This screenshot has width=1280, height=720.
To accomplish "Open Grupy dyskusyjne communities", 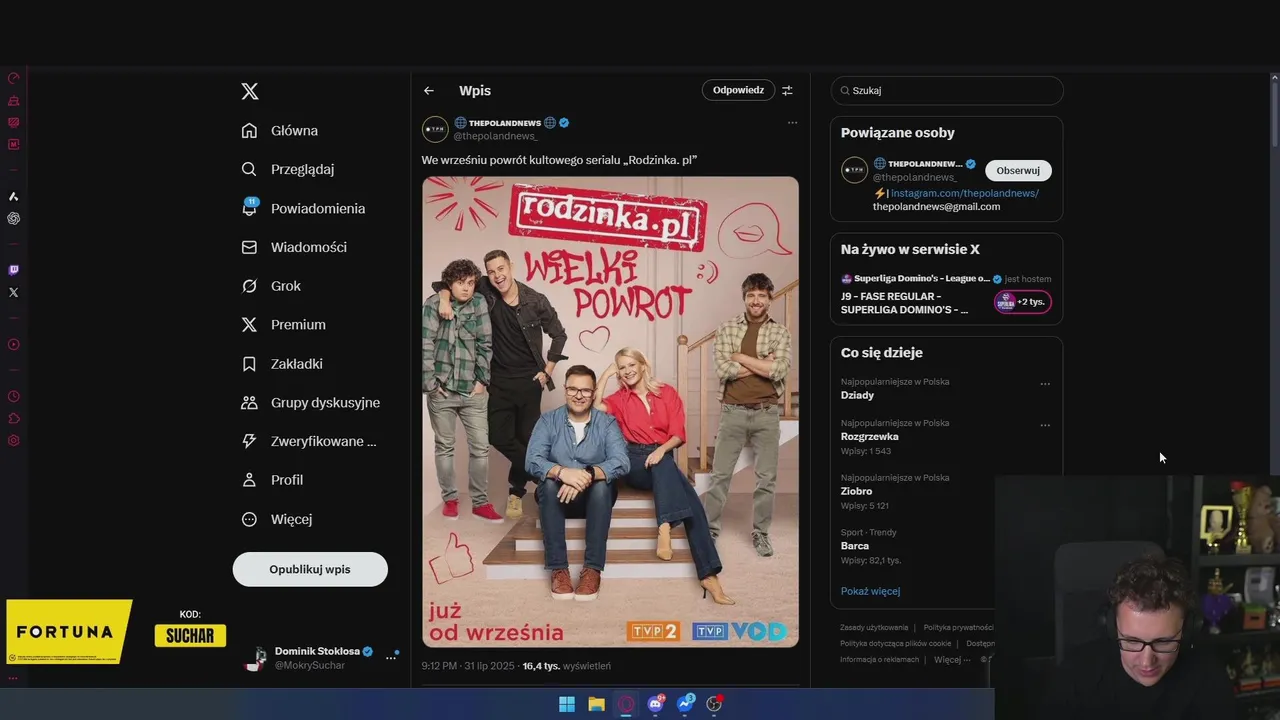I will (x=311, y=403).
